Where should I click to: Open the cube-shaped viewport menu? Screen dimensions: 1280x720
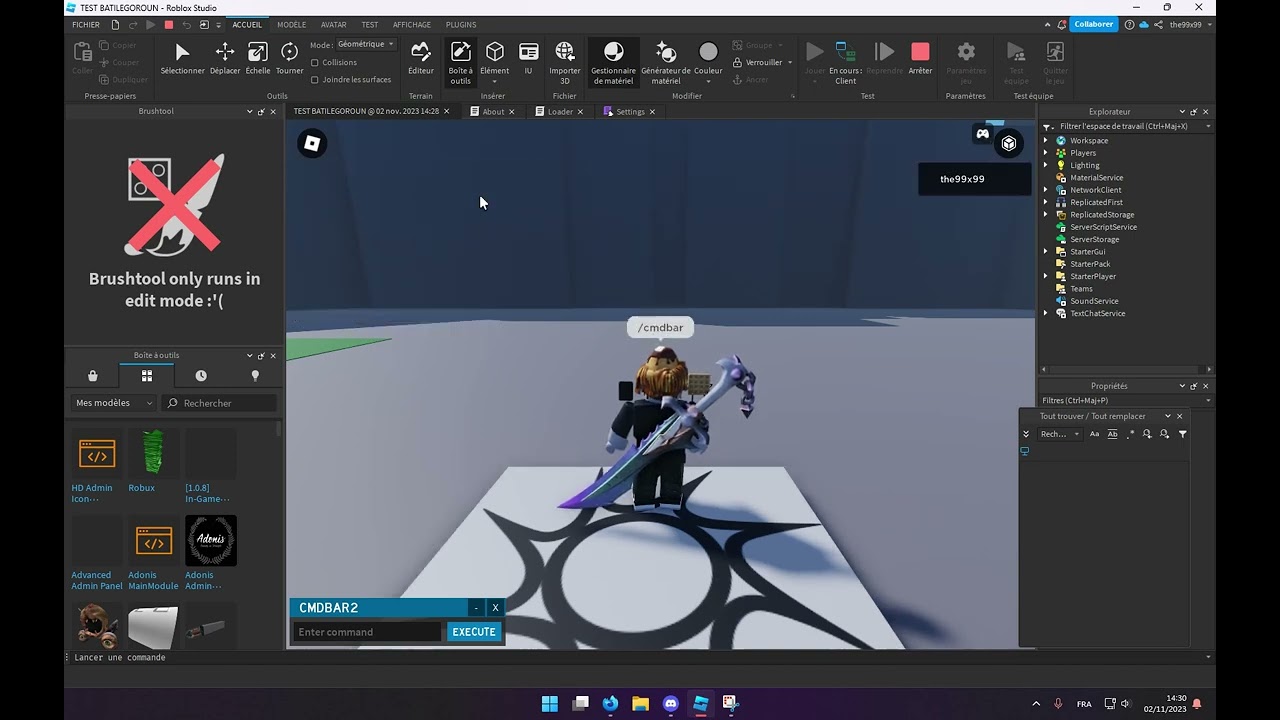(1009, 144)
